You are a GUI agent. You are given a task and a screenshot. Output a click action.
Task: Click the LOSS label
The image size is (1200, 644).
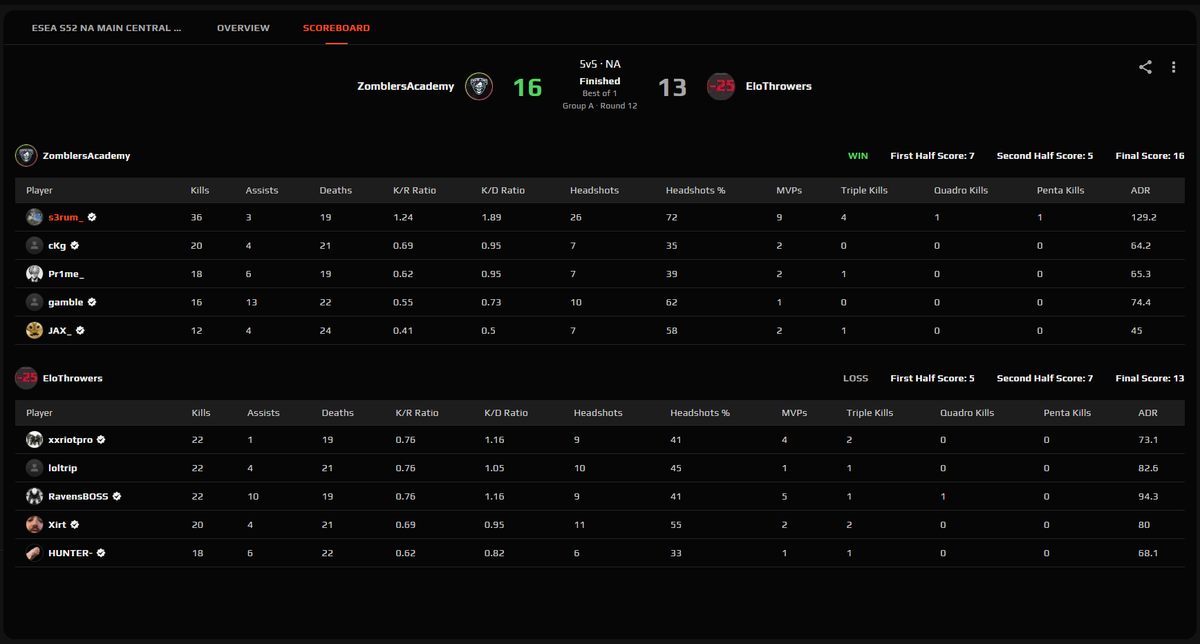point(856,378)
